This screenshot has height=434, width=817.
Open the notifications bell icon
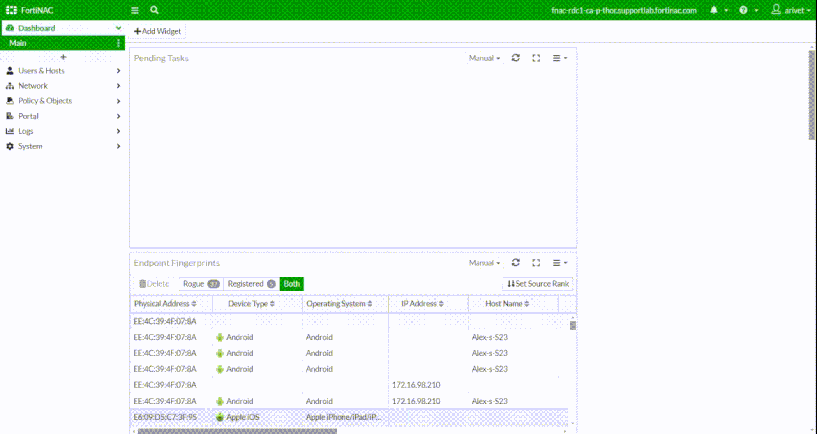pyautogui.click(x=714, y=10)
